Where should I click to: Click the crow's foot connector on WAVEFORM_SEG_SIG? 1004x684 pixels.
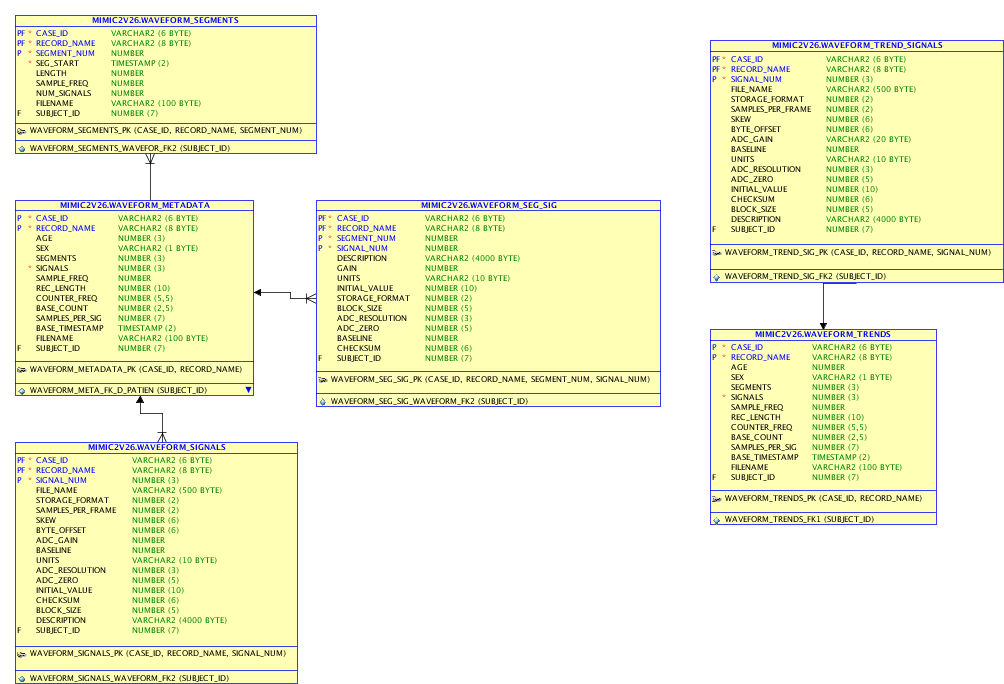coord(310,297)
